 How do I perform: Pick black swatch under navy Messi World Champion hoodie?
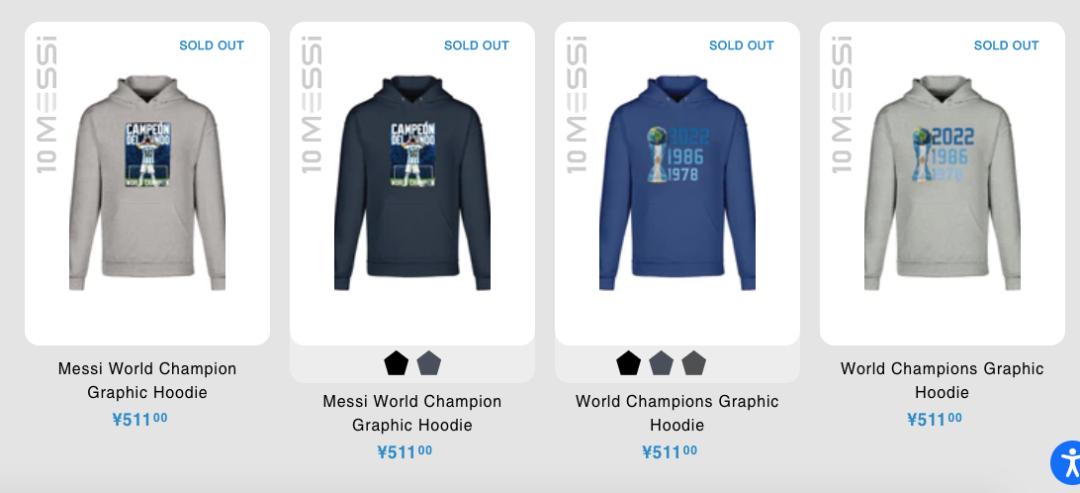point(396,364)
